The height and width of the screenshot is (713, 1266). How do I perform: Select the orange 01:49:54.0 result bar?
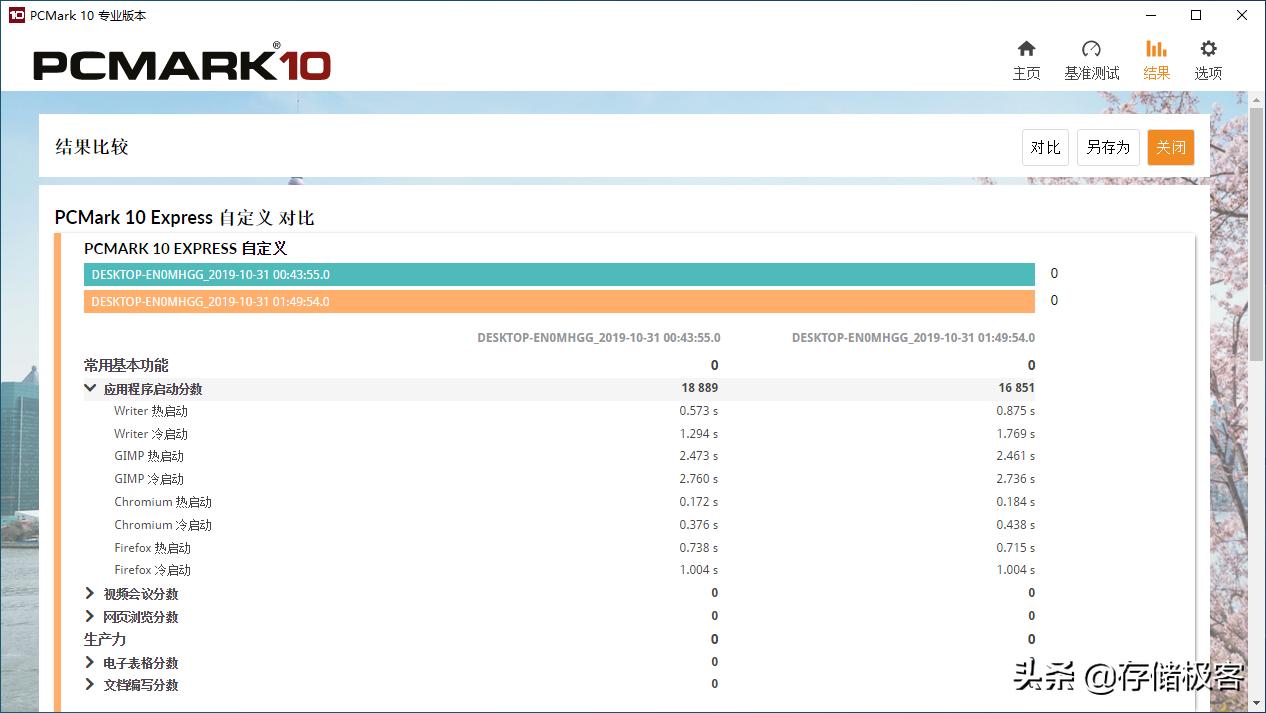pyautogui.click(x=559, y=301)
